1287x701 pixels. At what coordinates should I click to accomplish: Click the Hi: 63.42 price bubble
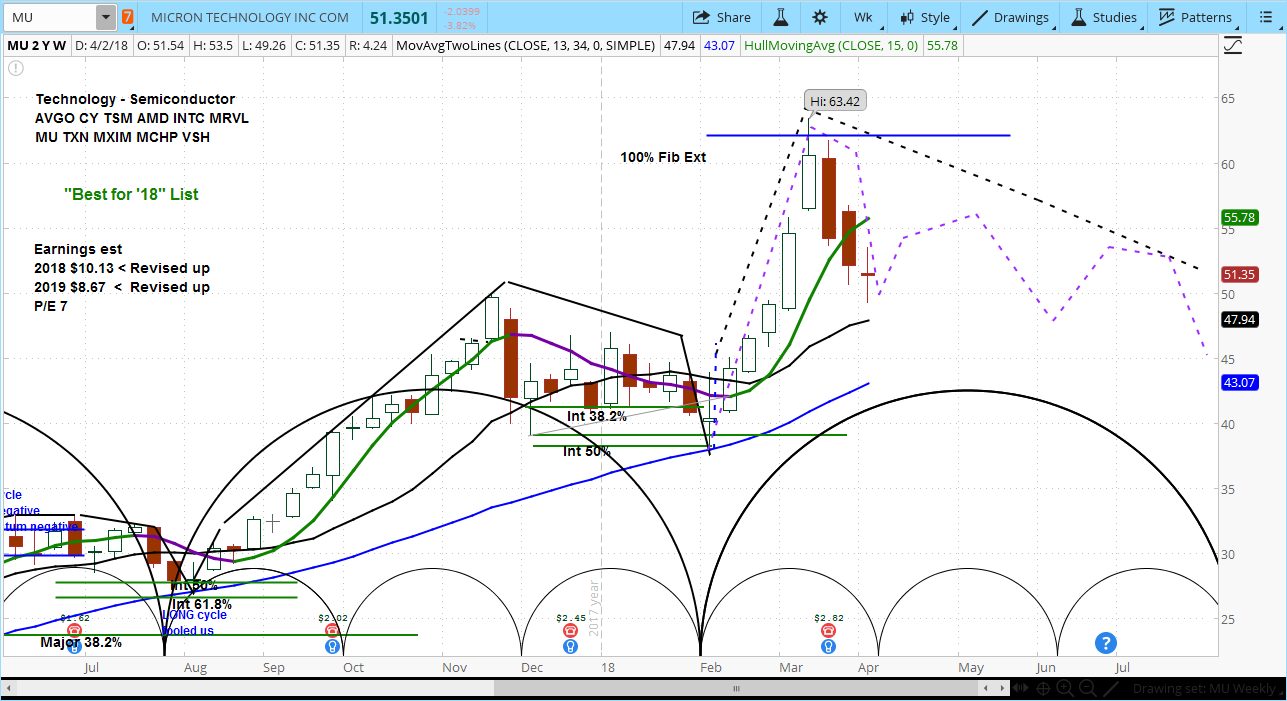point(834,100)
